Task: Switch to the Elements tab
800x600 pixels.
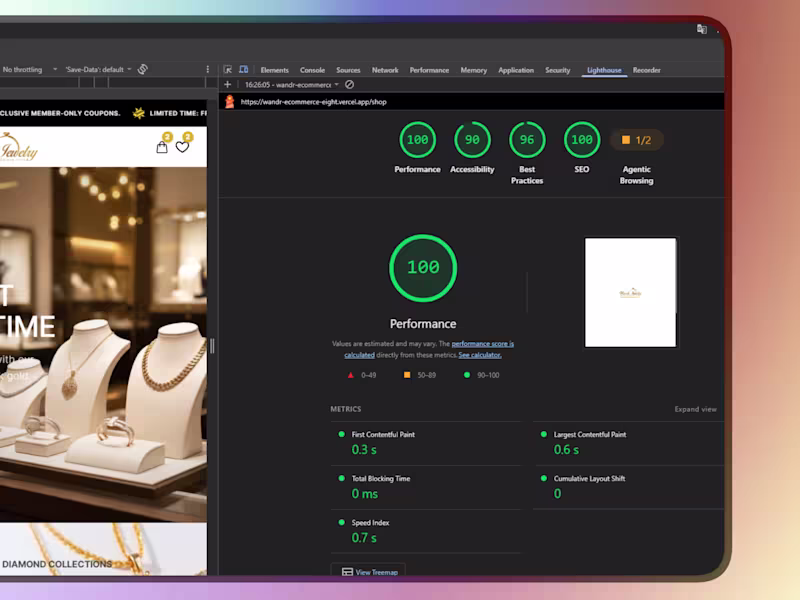Action: (274, 70)
